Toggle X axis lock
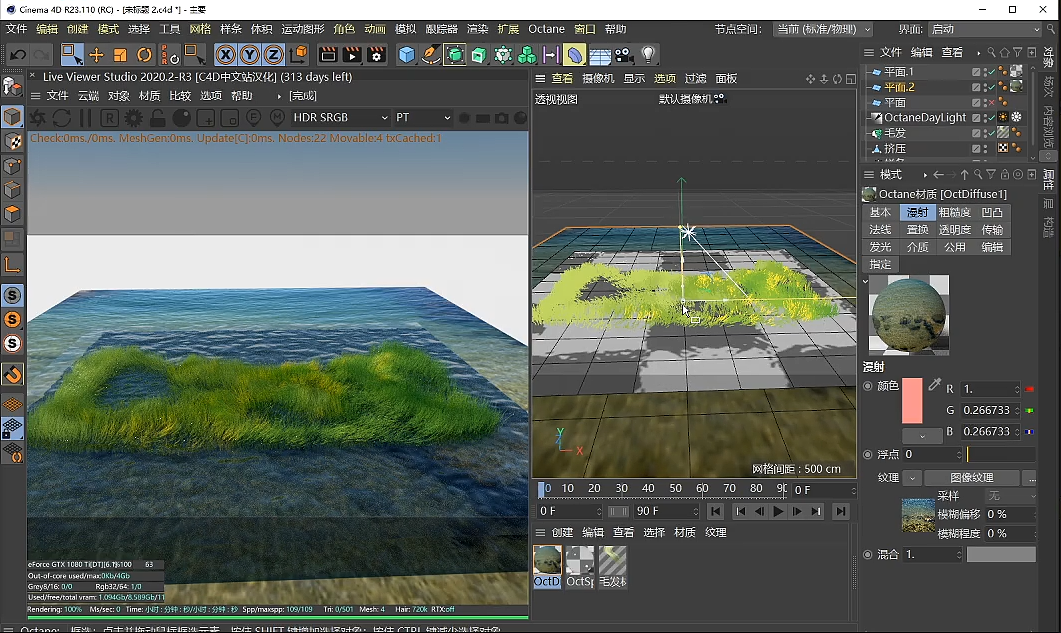This screenshot has width=1061, height=633. pos(225,55)
